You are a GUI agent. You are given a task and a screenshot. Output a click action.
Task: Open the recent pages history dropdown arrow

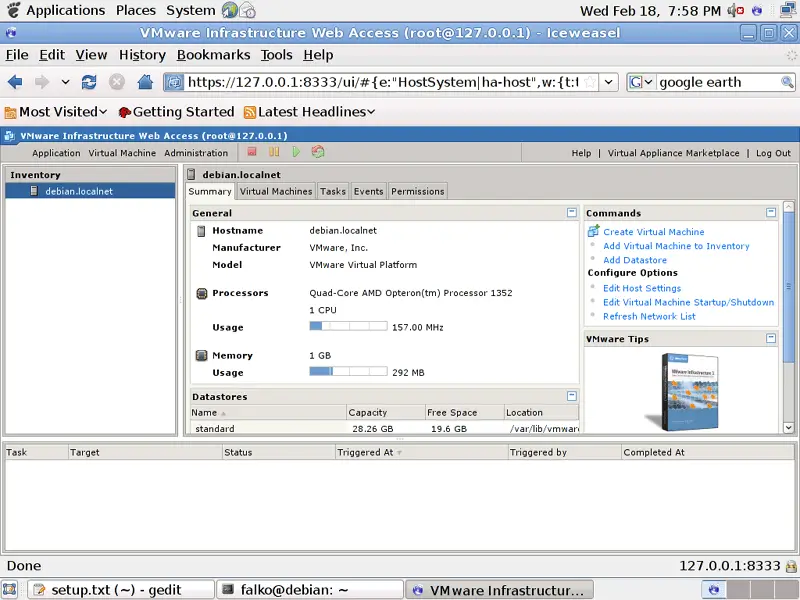pyautogui.click(x=65, y=82)
